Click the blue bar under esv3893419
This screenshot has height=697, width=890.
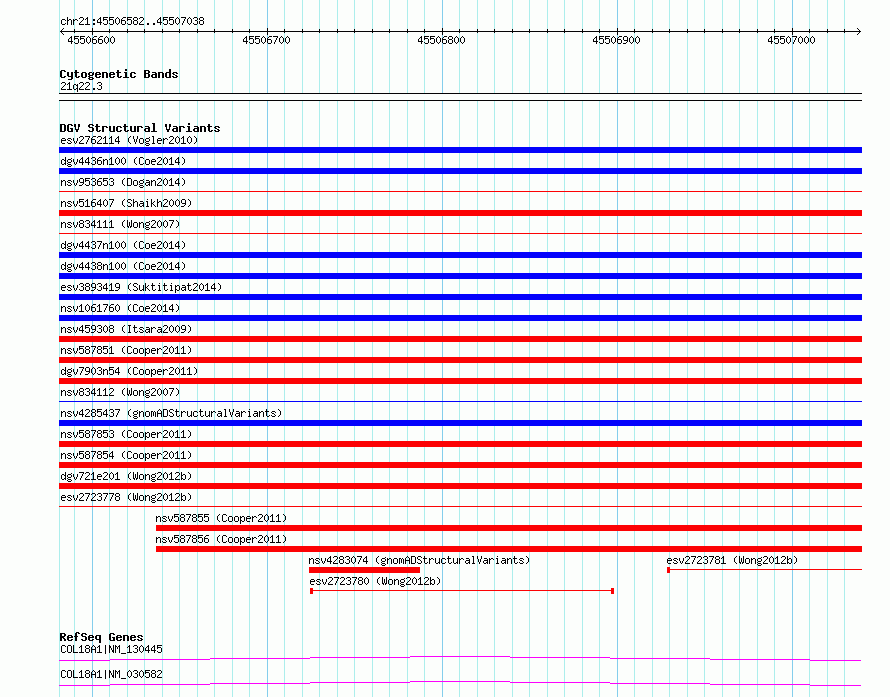(x=460, y=297)
